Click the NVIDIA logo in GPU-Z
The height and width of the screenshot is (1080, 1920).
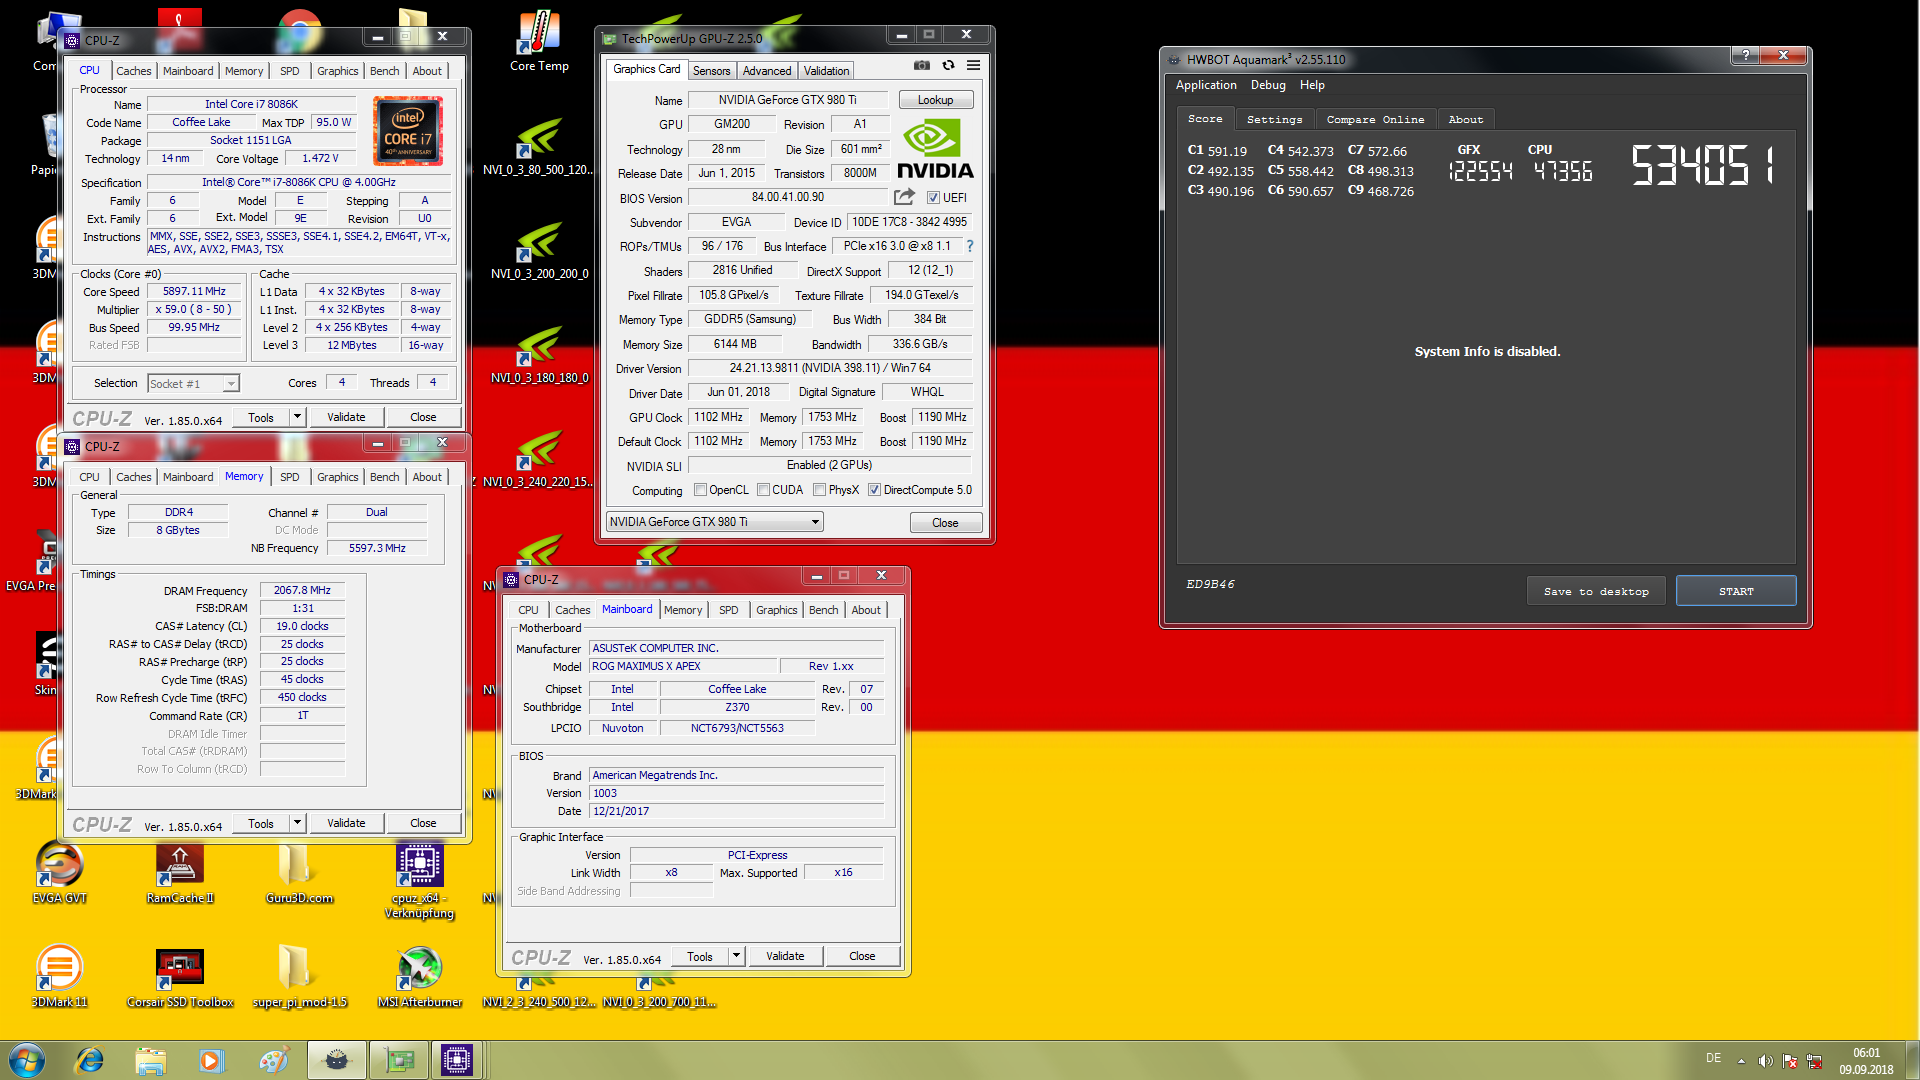(935, 150)
